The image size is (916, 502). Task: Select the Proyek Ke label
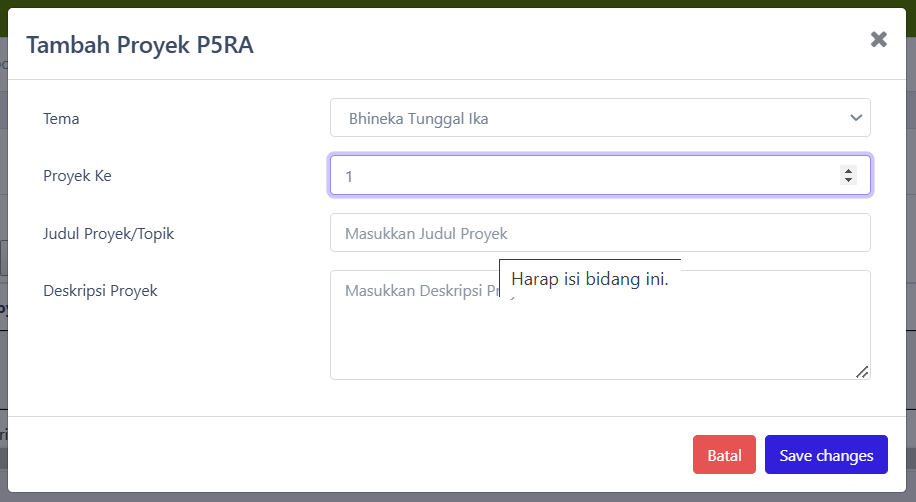(x=77, y=176)
